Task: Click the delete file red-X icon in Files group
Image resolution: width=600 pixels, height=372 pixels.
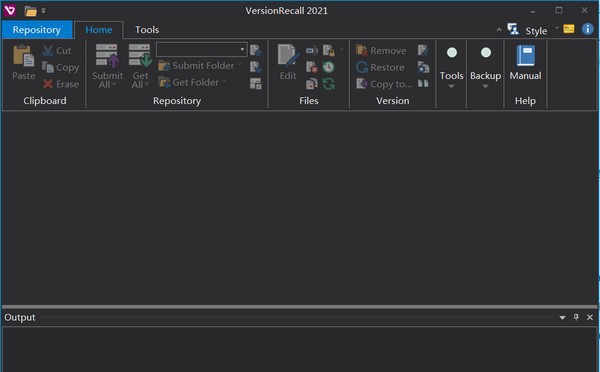Action: tap(311, 67)
